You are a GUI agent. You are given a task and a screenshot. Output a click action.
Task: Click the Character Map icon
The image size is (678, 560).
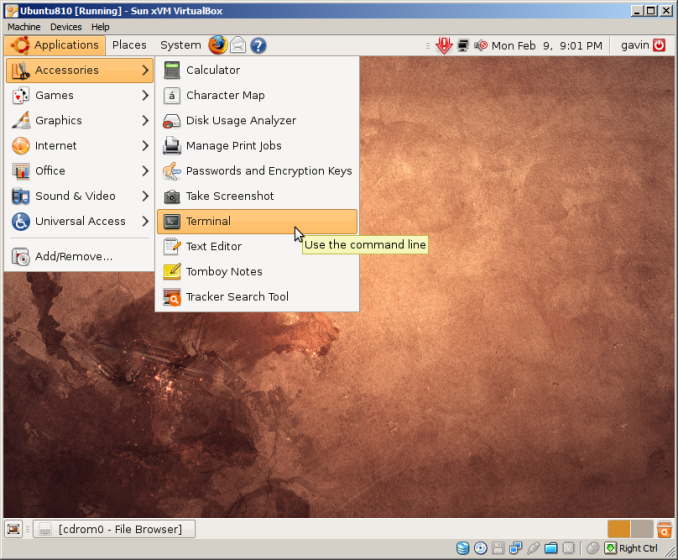[172, 95]
